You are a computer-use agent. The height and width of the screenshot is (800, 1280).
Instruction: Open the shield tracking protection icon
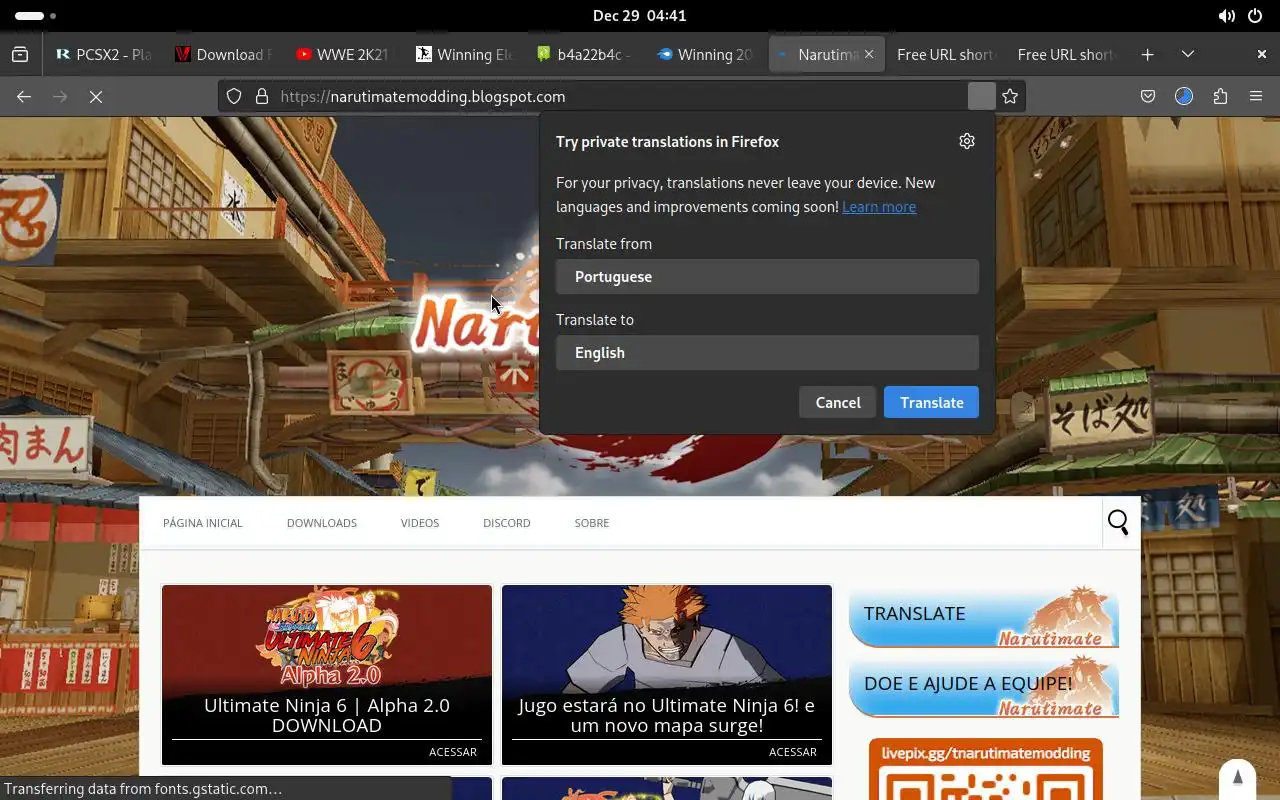tap(234, 97)
